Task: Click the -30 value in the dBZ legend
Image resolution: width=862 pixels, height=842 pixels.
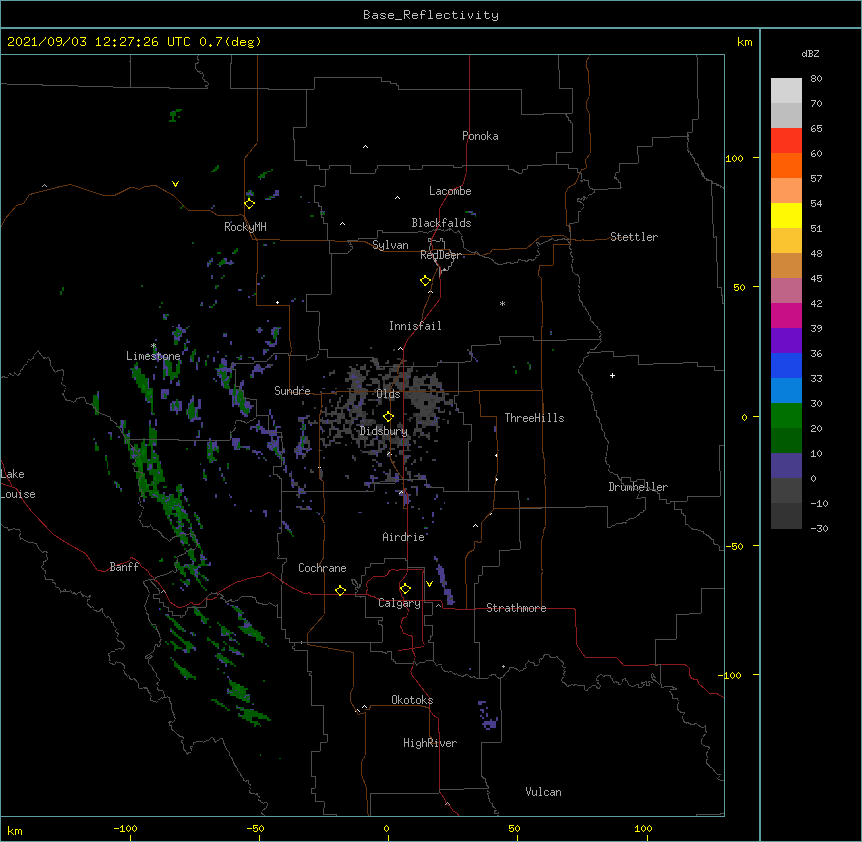Action: pos(819,529)
